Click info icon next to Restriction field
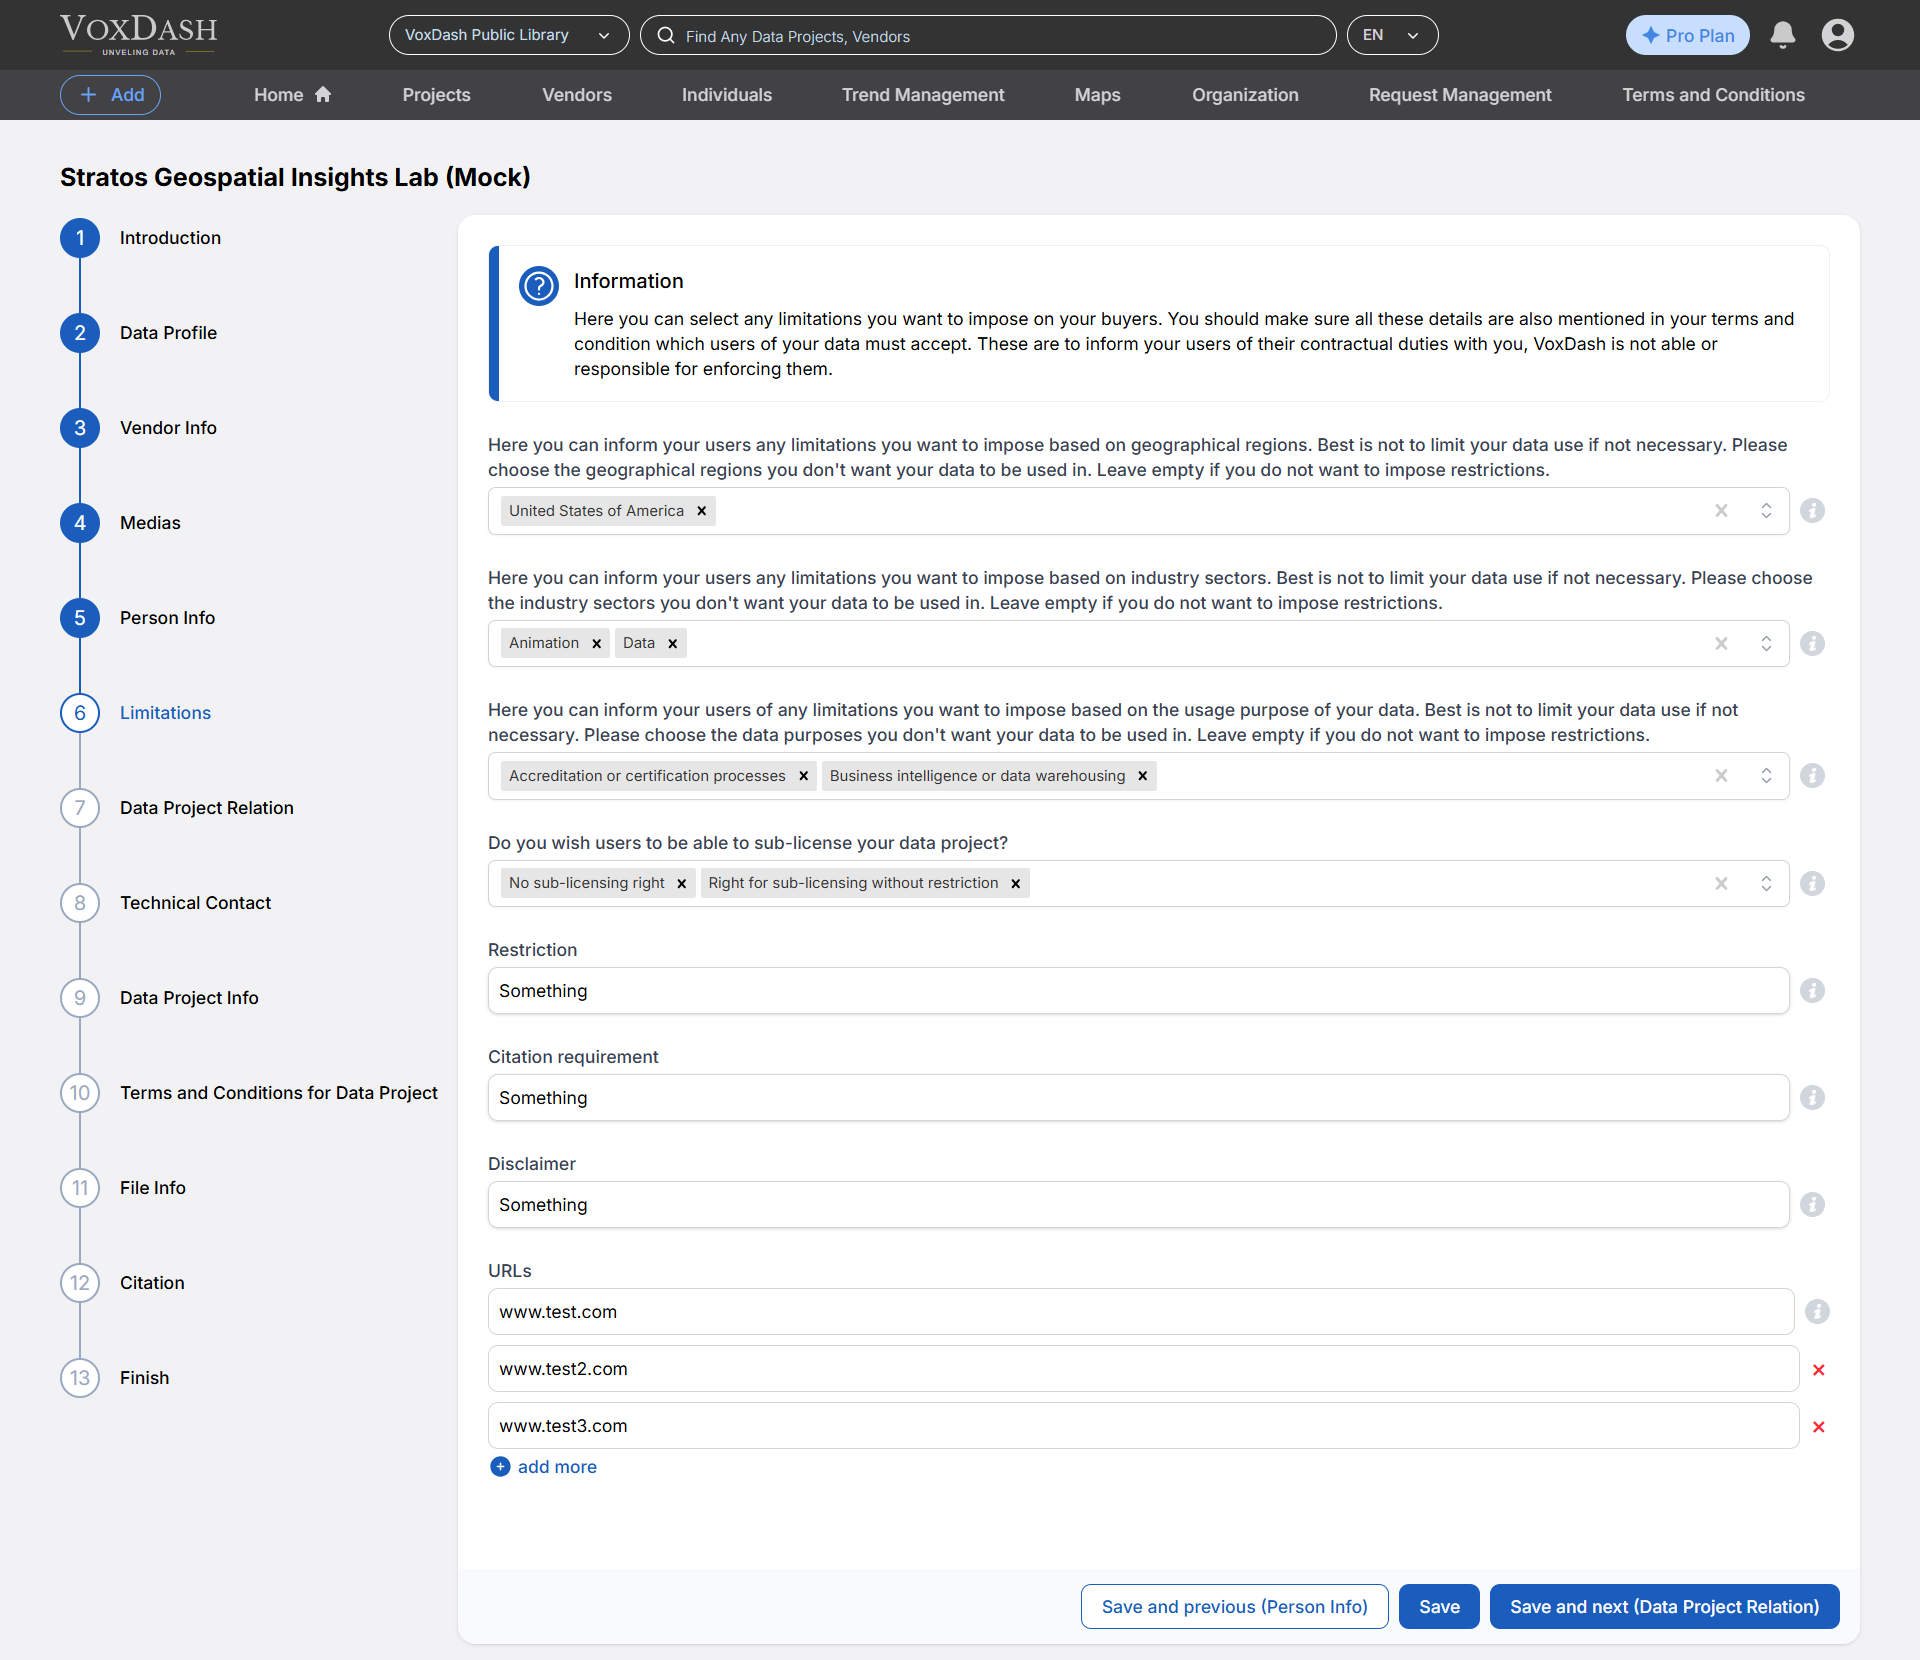Screen dimensions: 1920x1660 click(x=1812, y=990)
